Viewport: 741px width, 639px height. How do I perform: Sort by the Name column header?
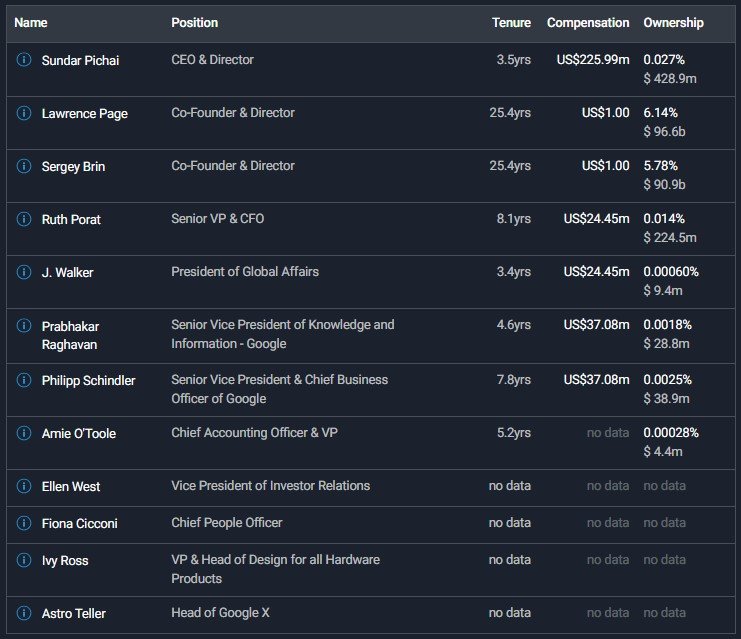point(31,22)
